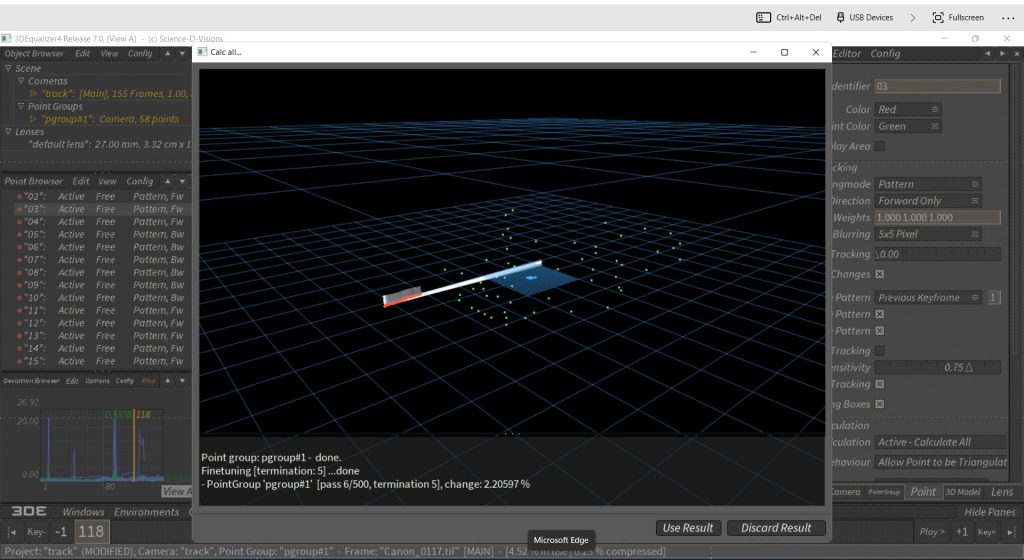Viewport: 1024px width, 560px height.
Task: Collapse the Point Groups tree node
Action: pyautogui.click(x=21, y=106)
